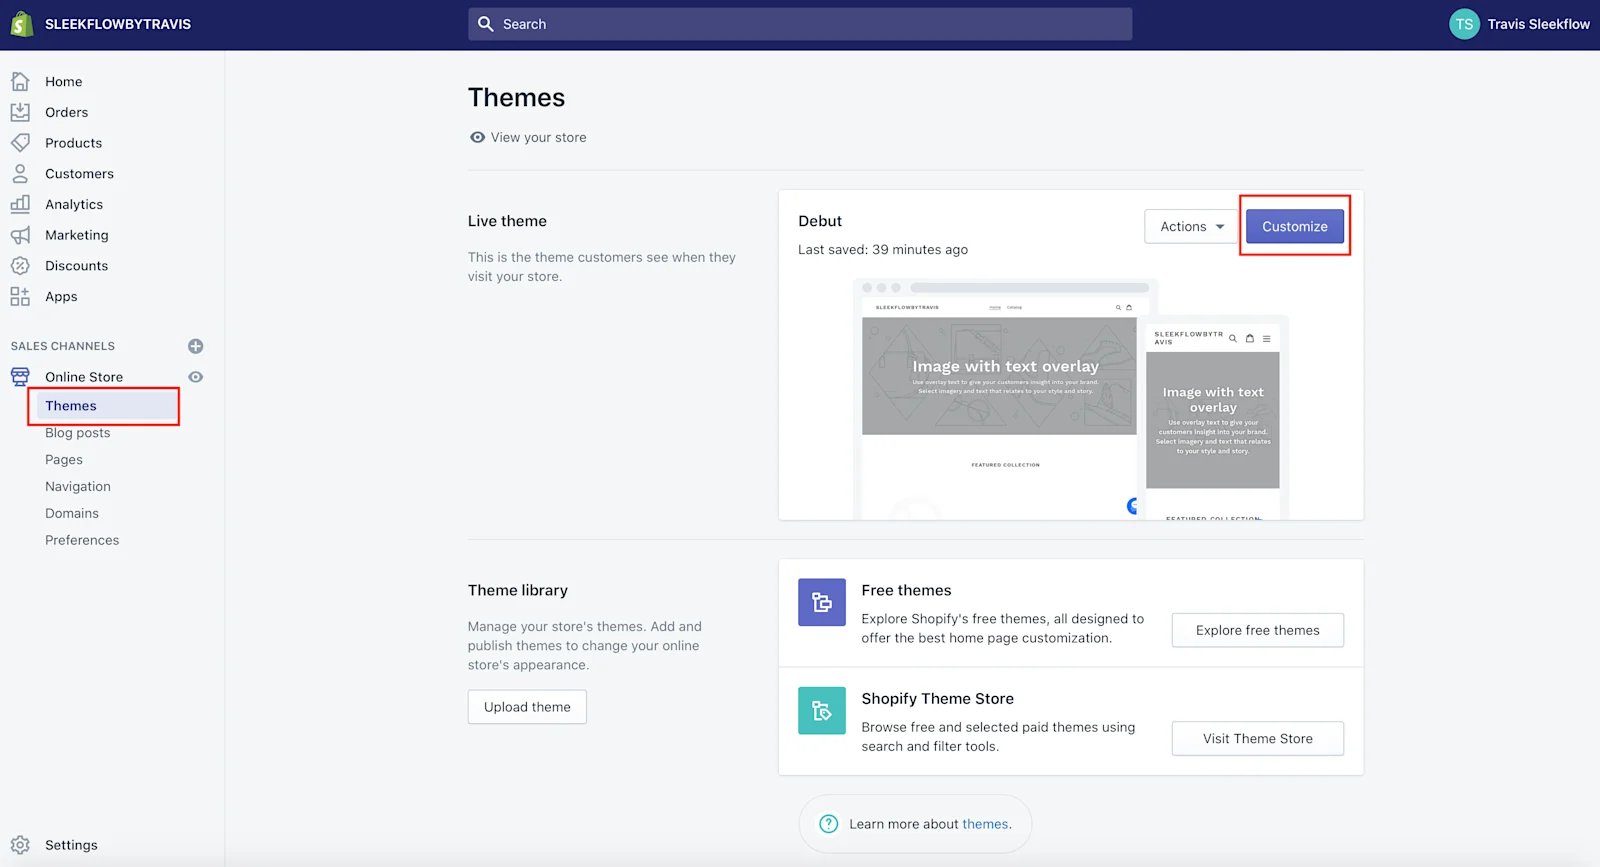Open Preferences section
The height and width of the screenshot is (867, 1600).
tap(82, 540)
